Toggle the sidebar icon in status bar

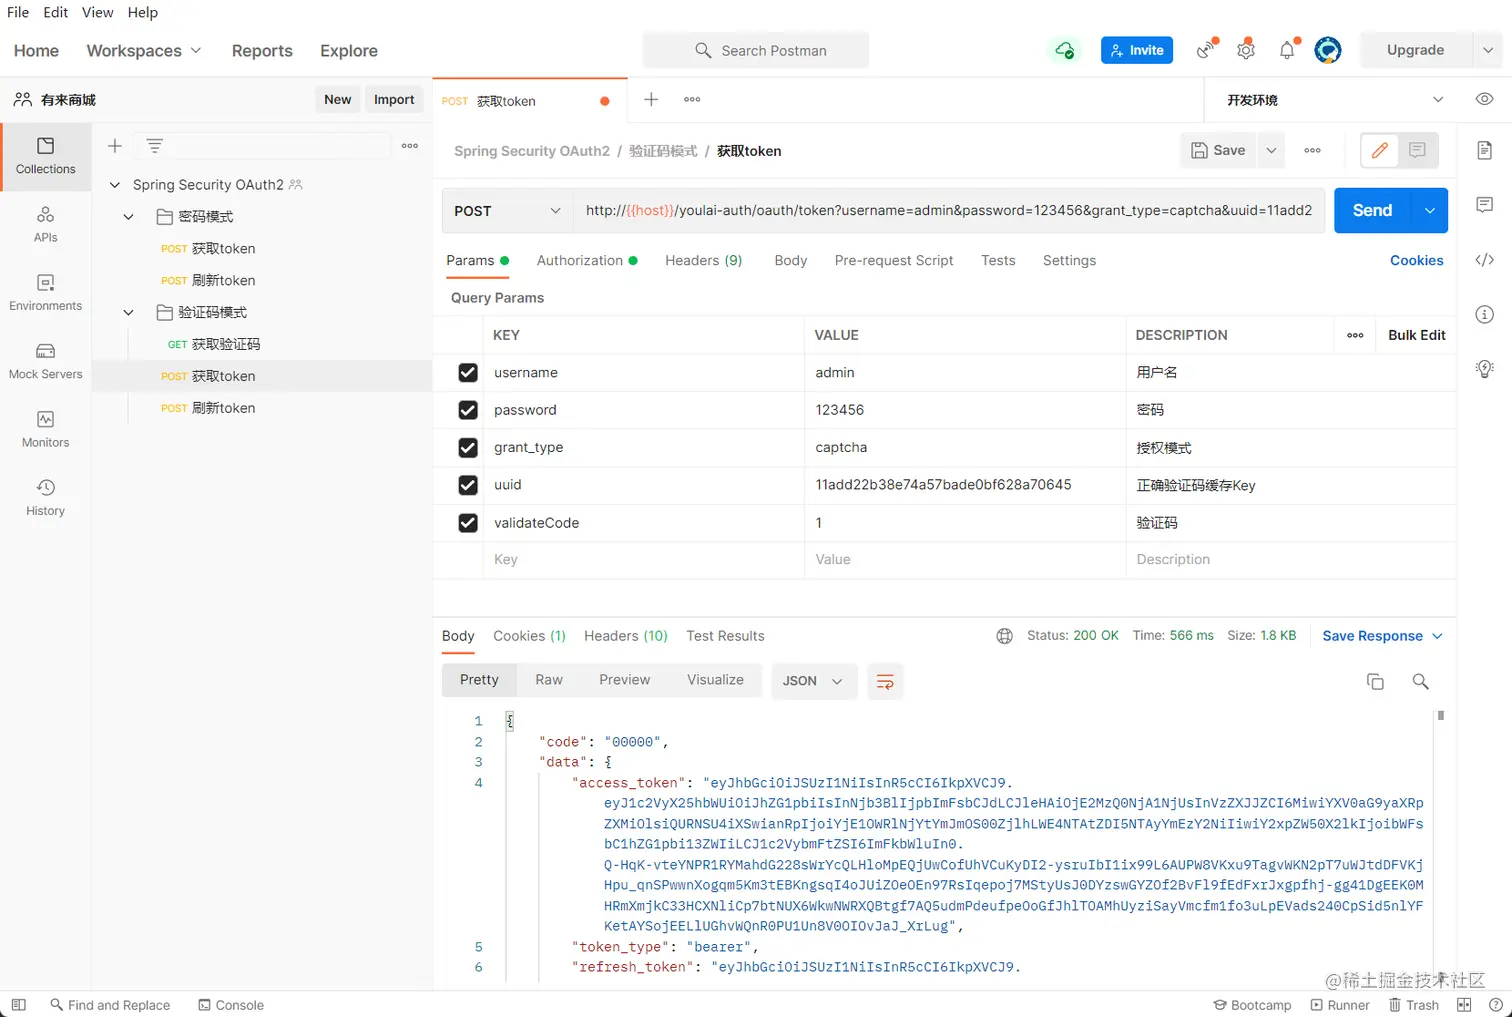coord(18,1005)
